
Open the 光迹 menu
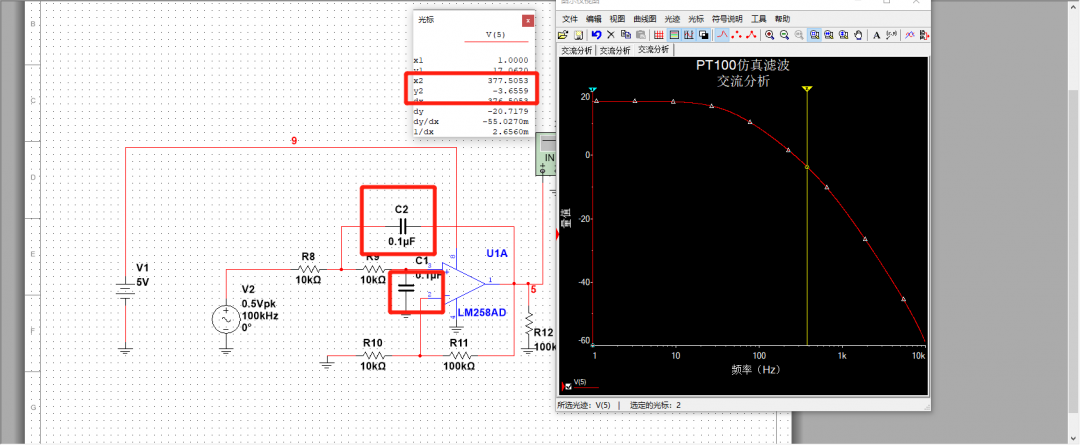coord(672,19)
